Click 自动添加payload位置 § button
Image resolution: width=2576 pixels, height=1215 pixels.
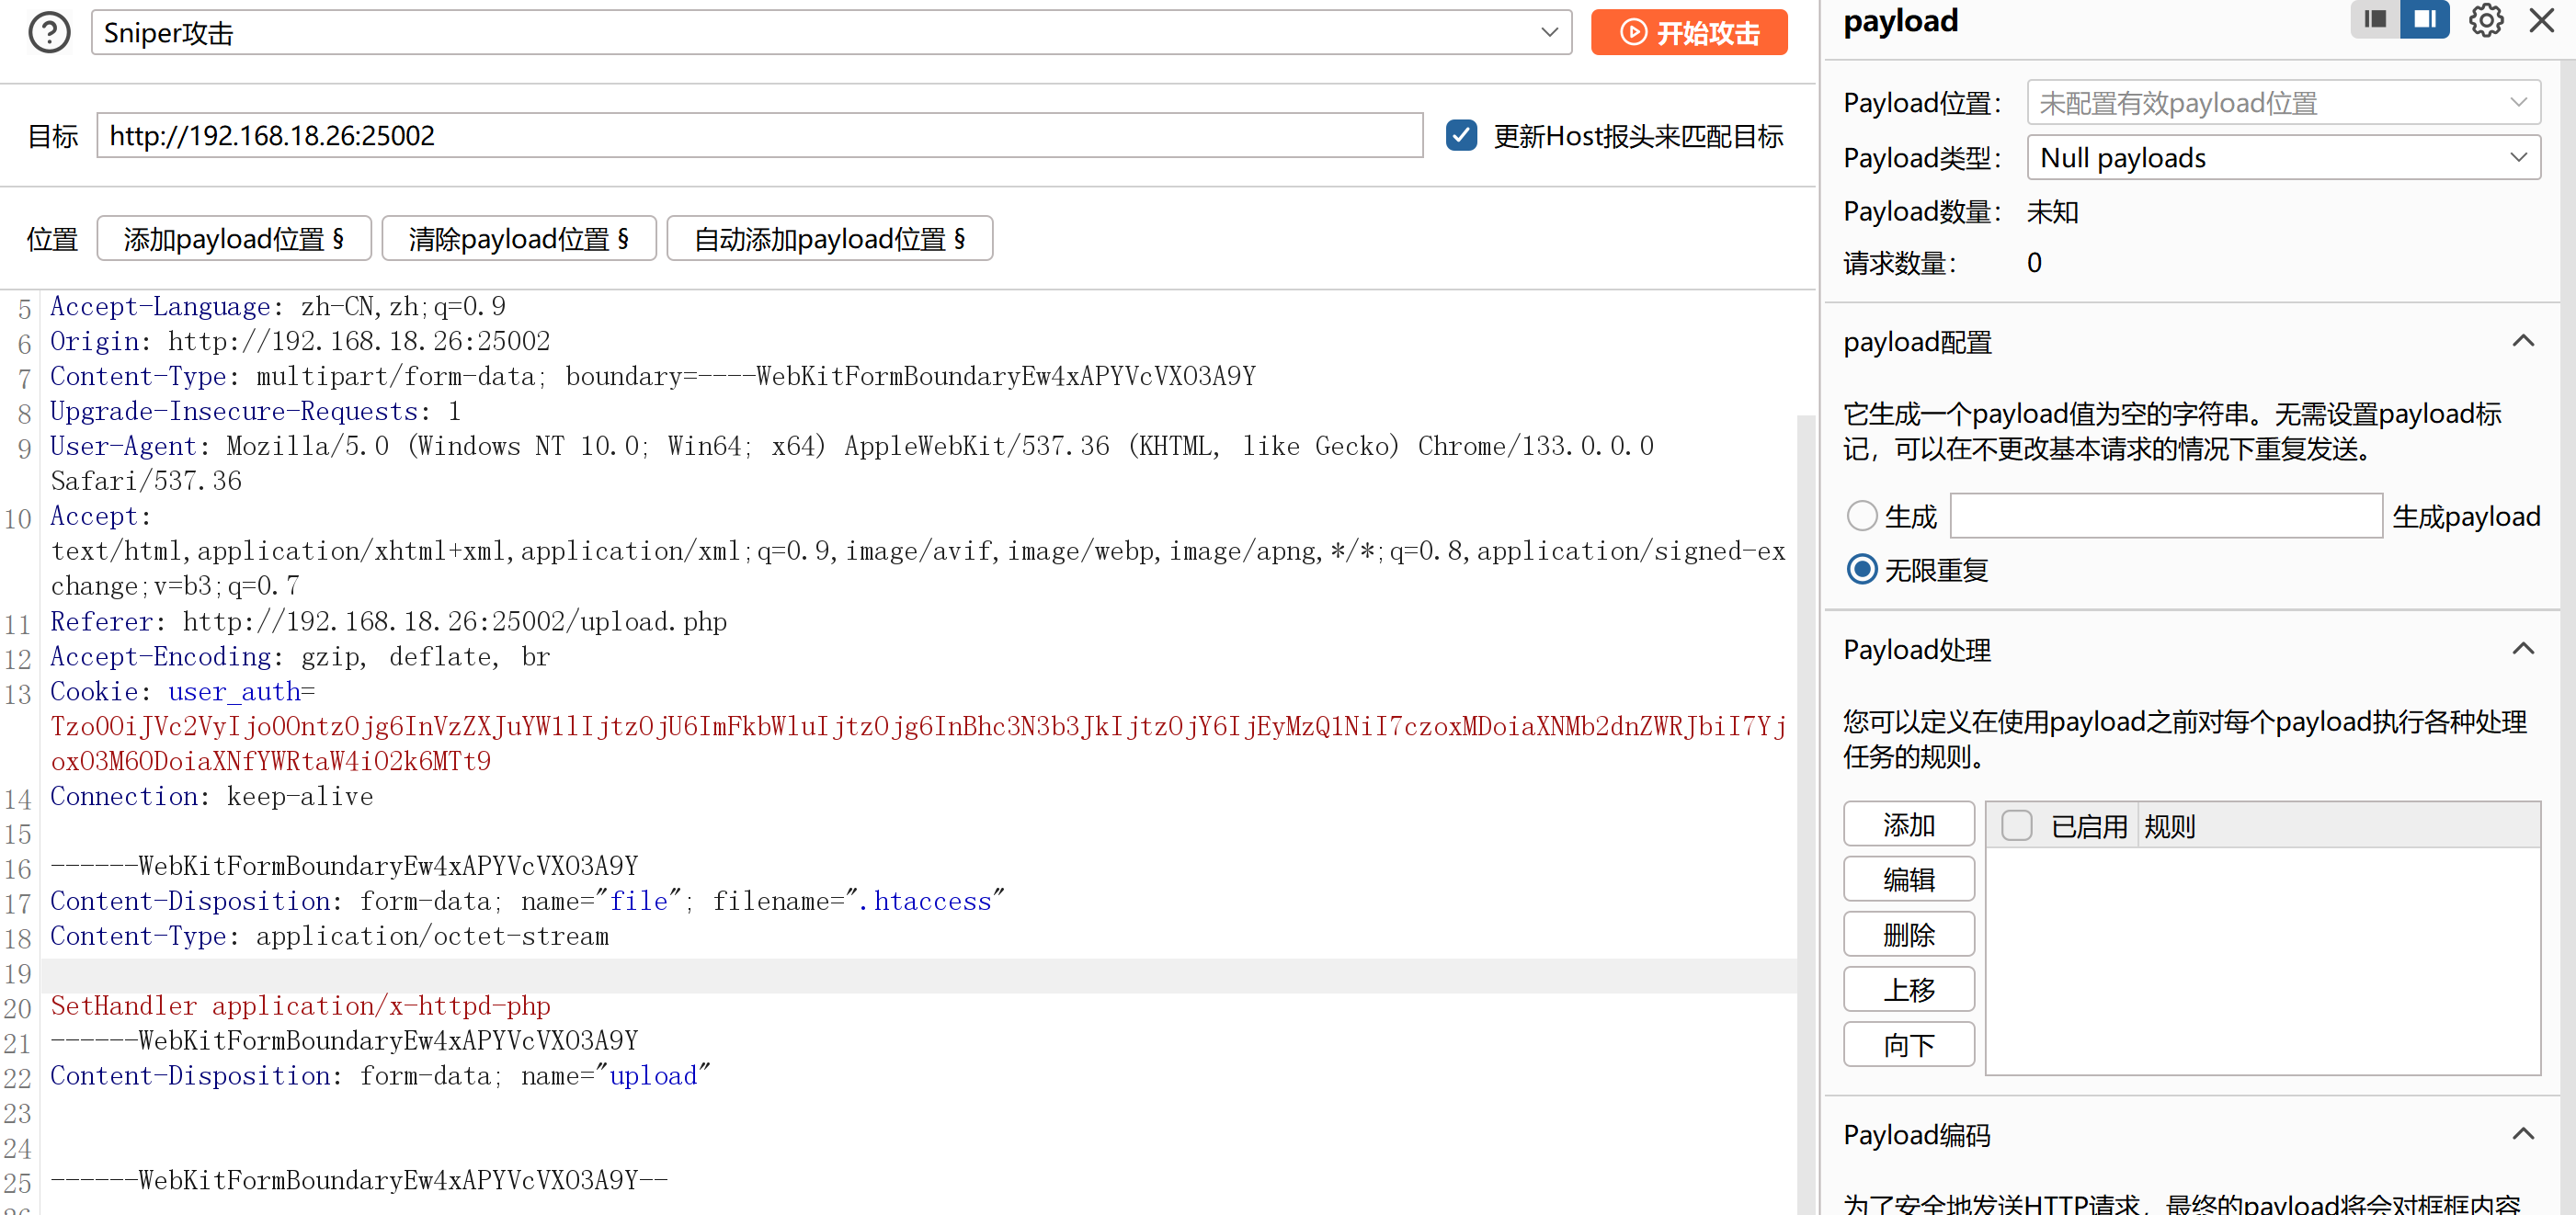click(829, 239)
